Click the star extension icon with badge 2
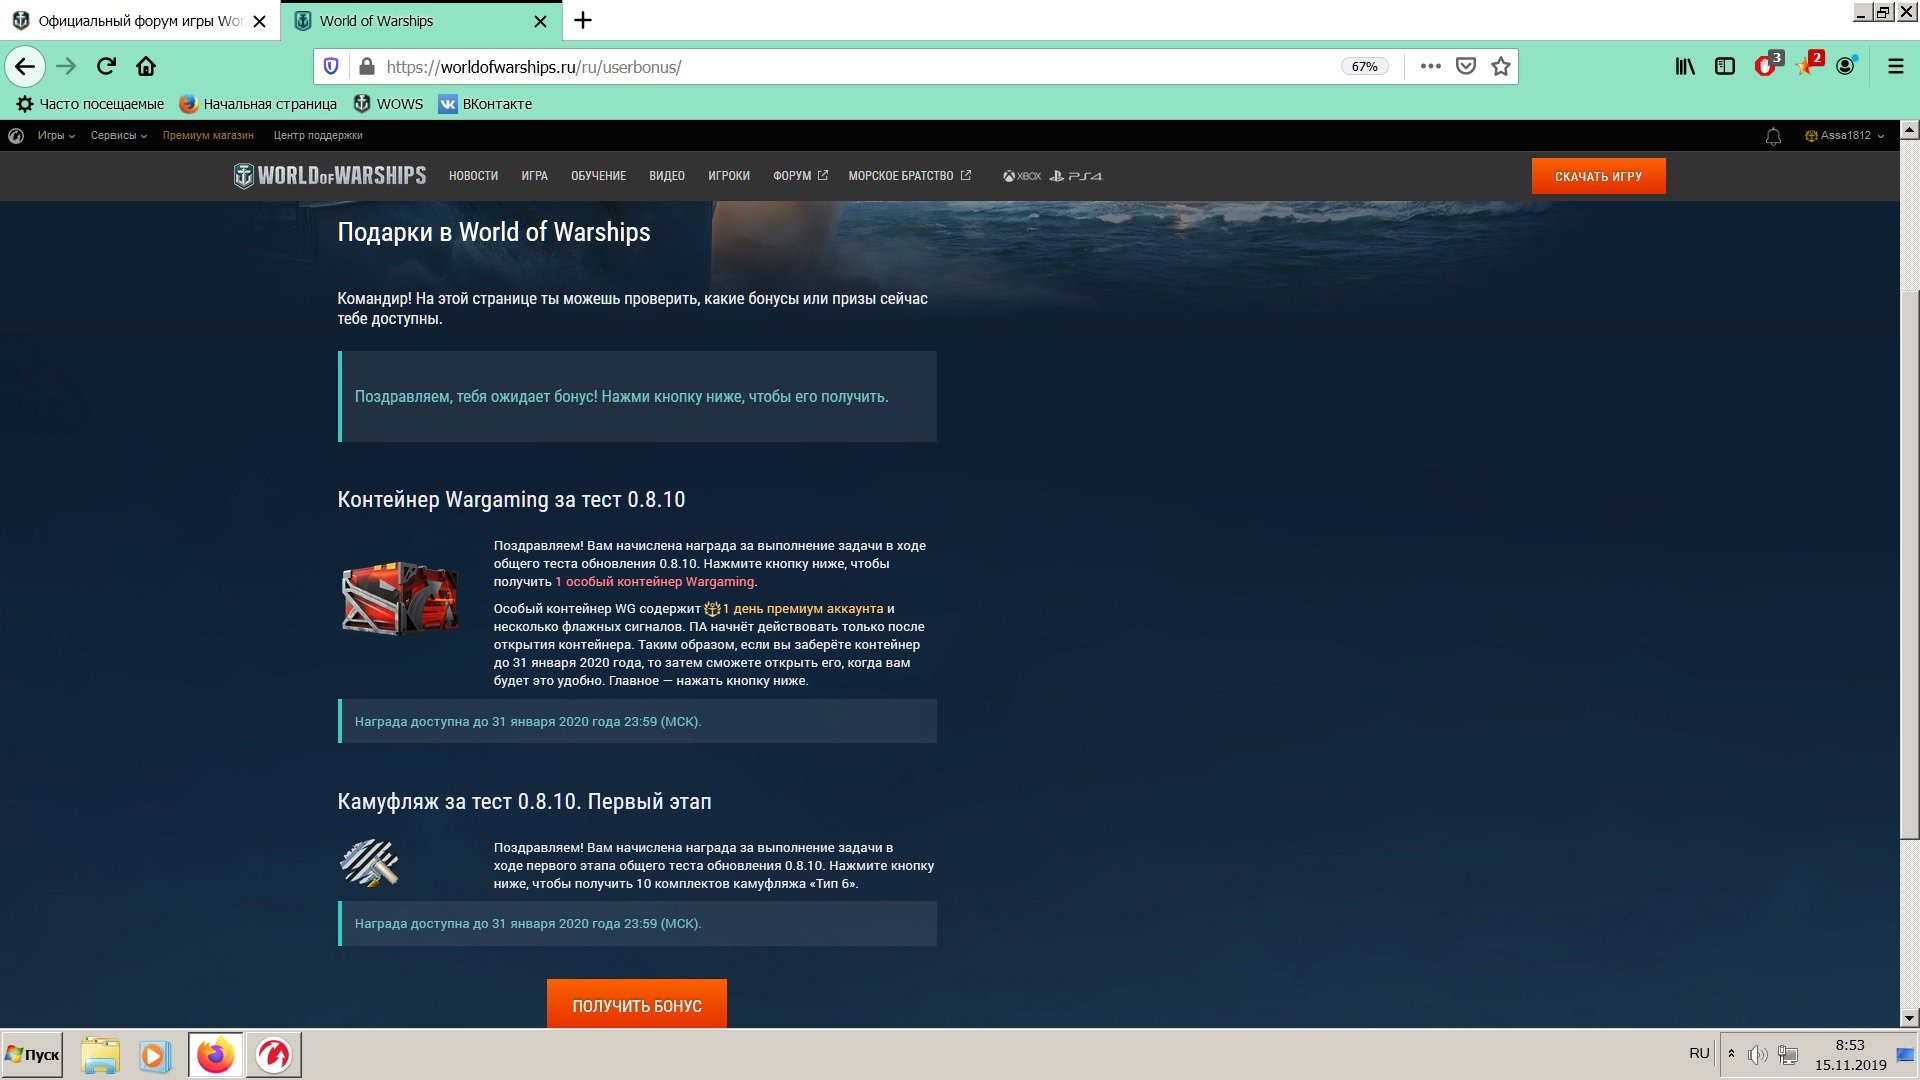The image size is (1920, 1080). pyautogui.click(x=1807, y=66)
